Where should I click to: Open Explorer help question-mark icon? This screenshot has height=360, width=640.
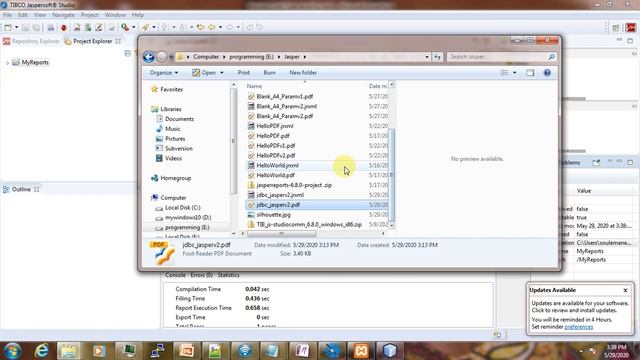pos(547,73)
